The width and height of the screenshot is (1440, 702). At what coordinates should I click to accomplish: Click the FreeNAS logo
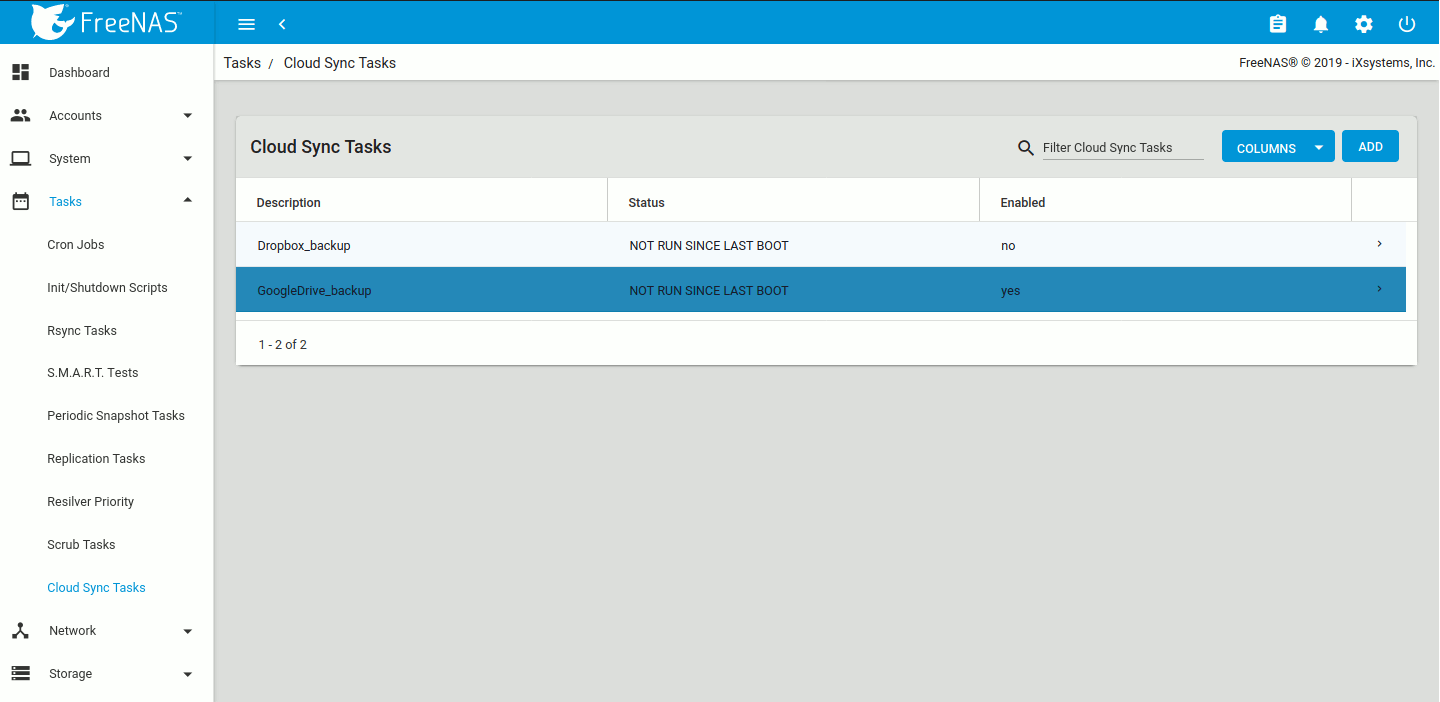(x=106, y=21)
